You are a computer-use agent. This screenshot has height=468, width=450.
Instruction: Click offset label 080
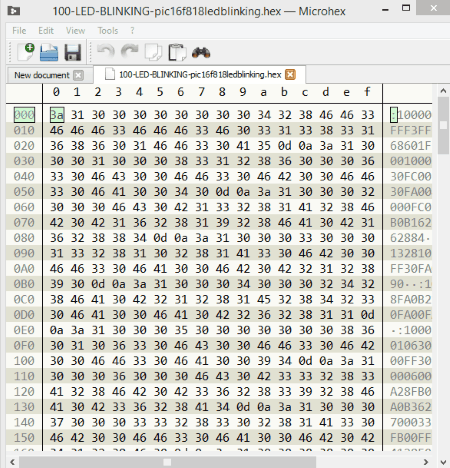tap(24, 238)
